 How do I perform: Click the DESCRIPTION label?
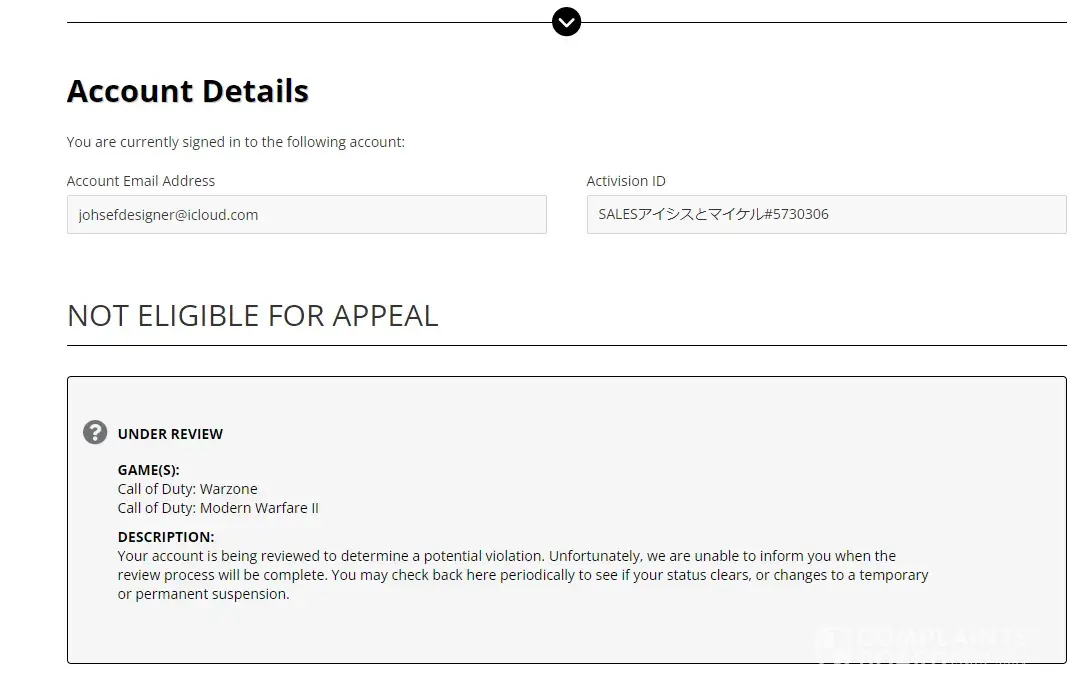(166, 537)
